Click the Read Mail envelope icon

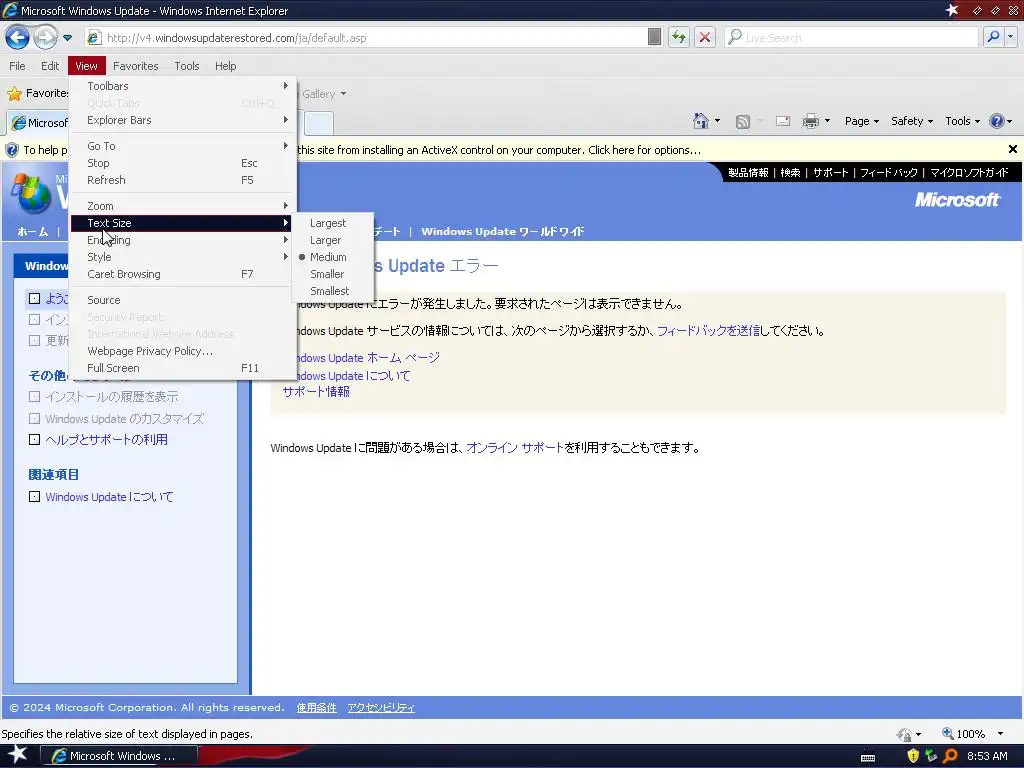pos(783,121)
